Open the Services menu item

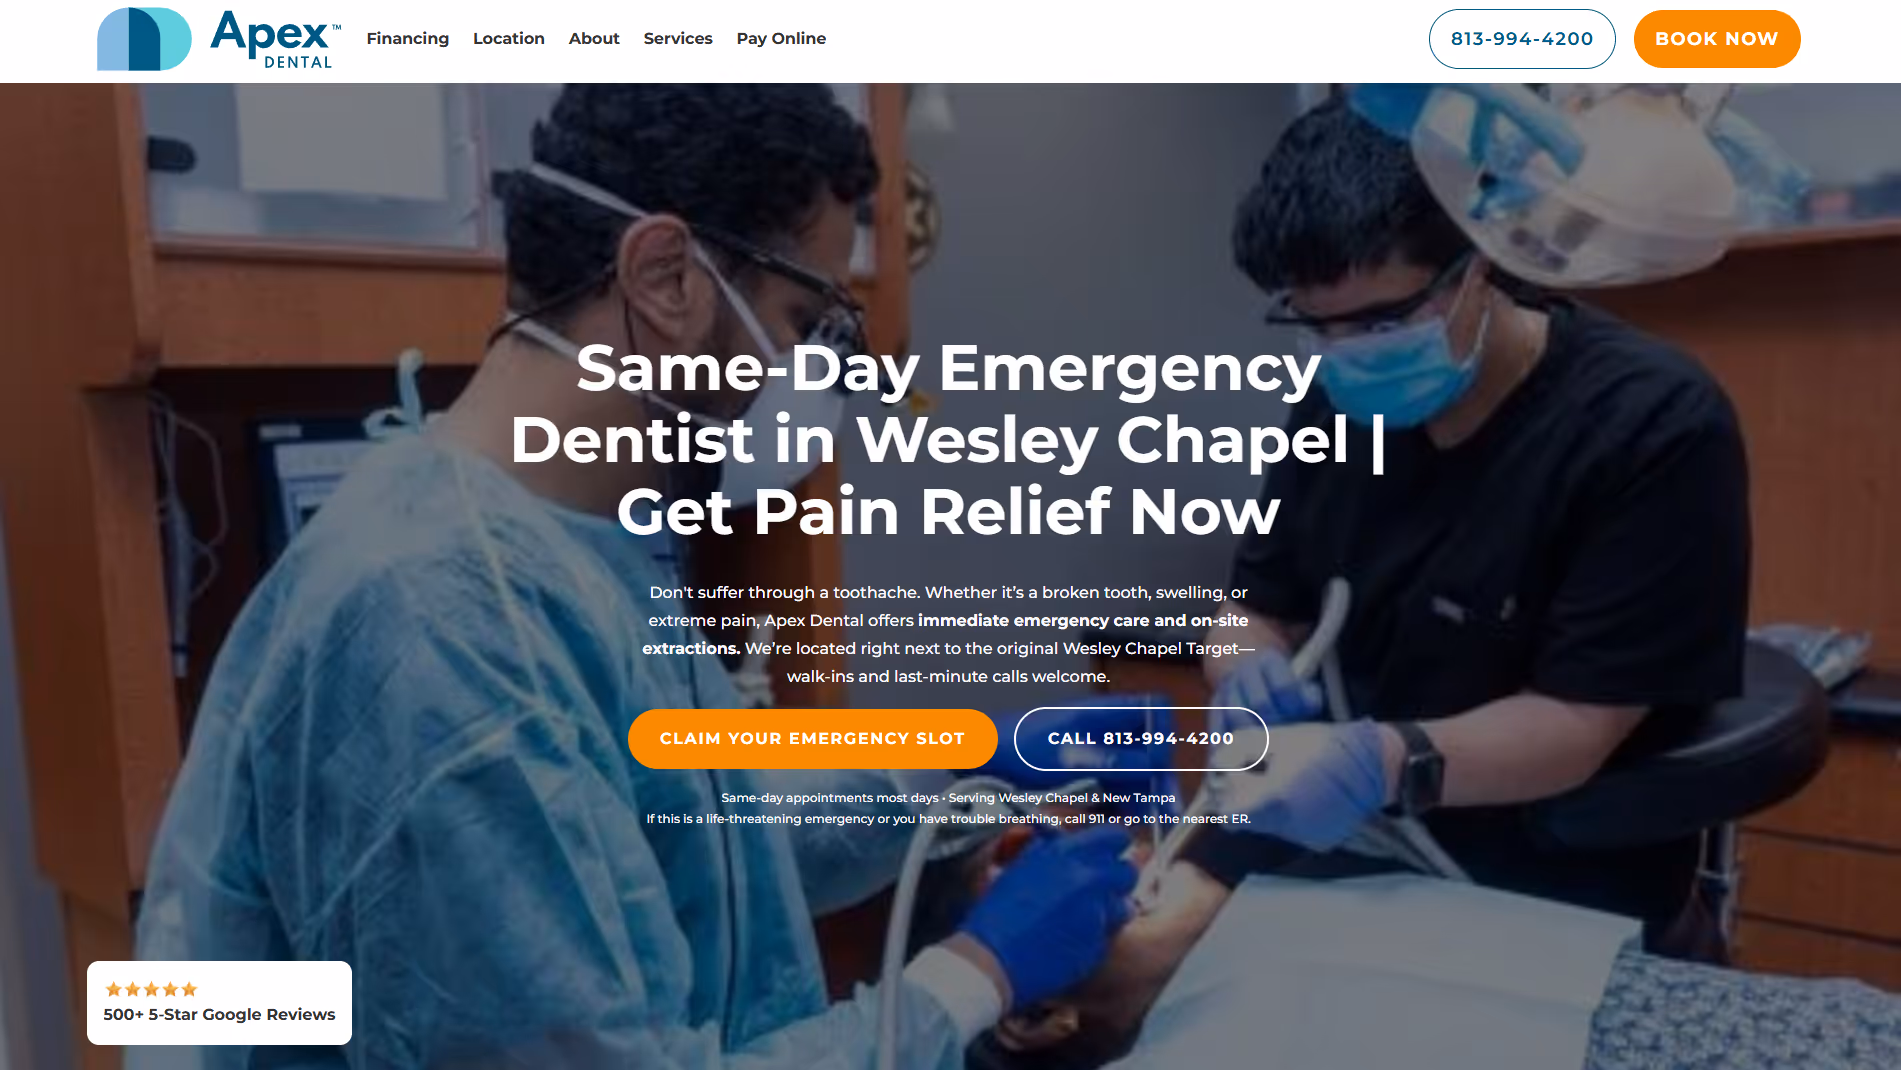pyautogui.click(x=677, y=38)
